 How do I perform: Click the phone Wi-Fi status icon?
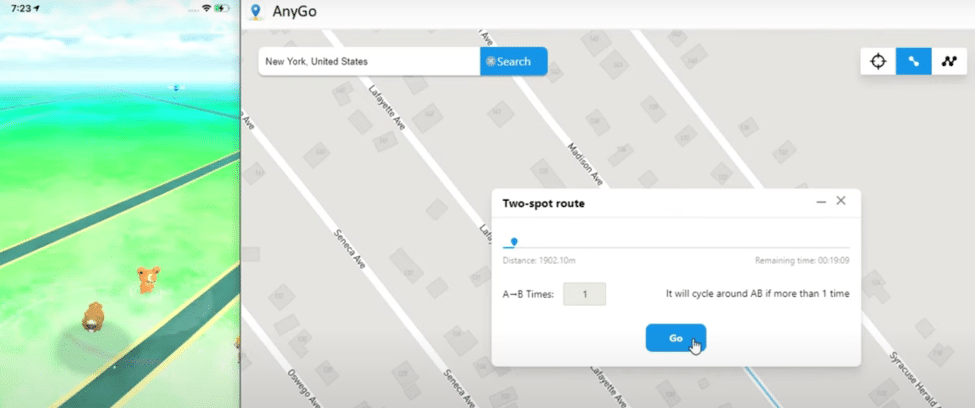coord(206,8)
